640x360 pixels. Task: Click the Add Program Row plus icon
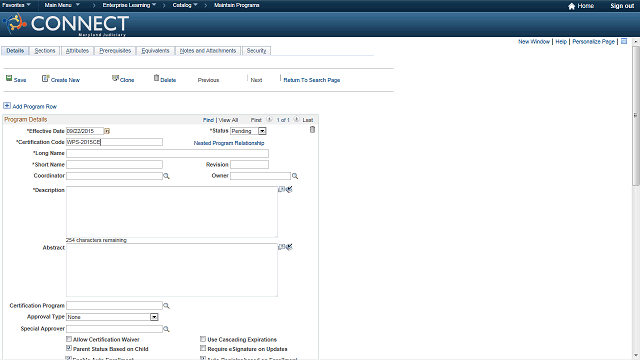point(7,106)
